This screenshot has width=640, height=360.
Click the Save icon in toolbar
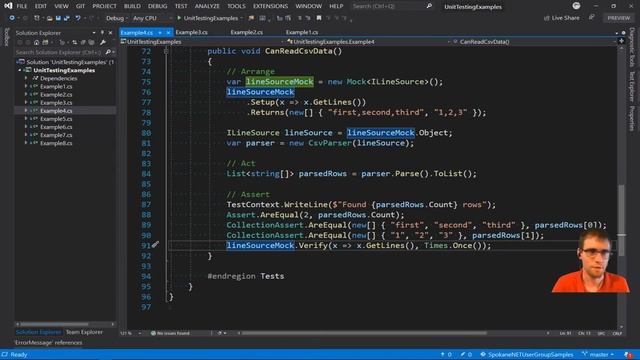[x=58, y=18]
